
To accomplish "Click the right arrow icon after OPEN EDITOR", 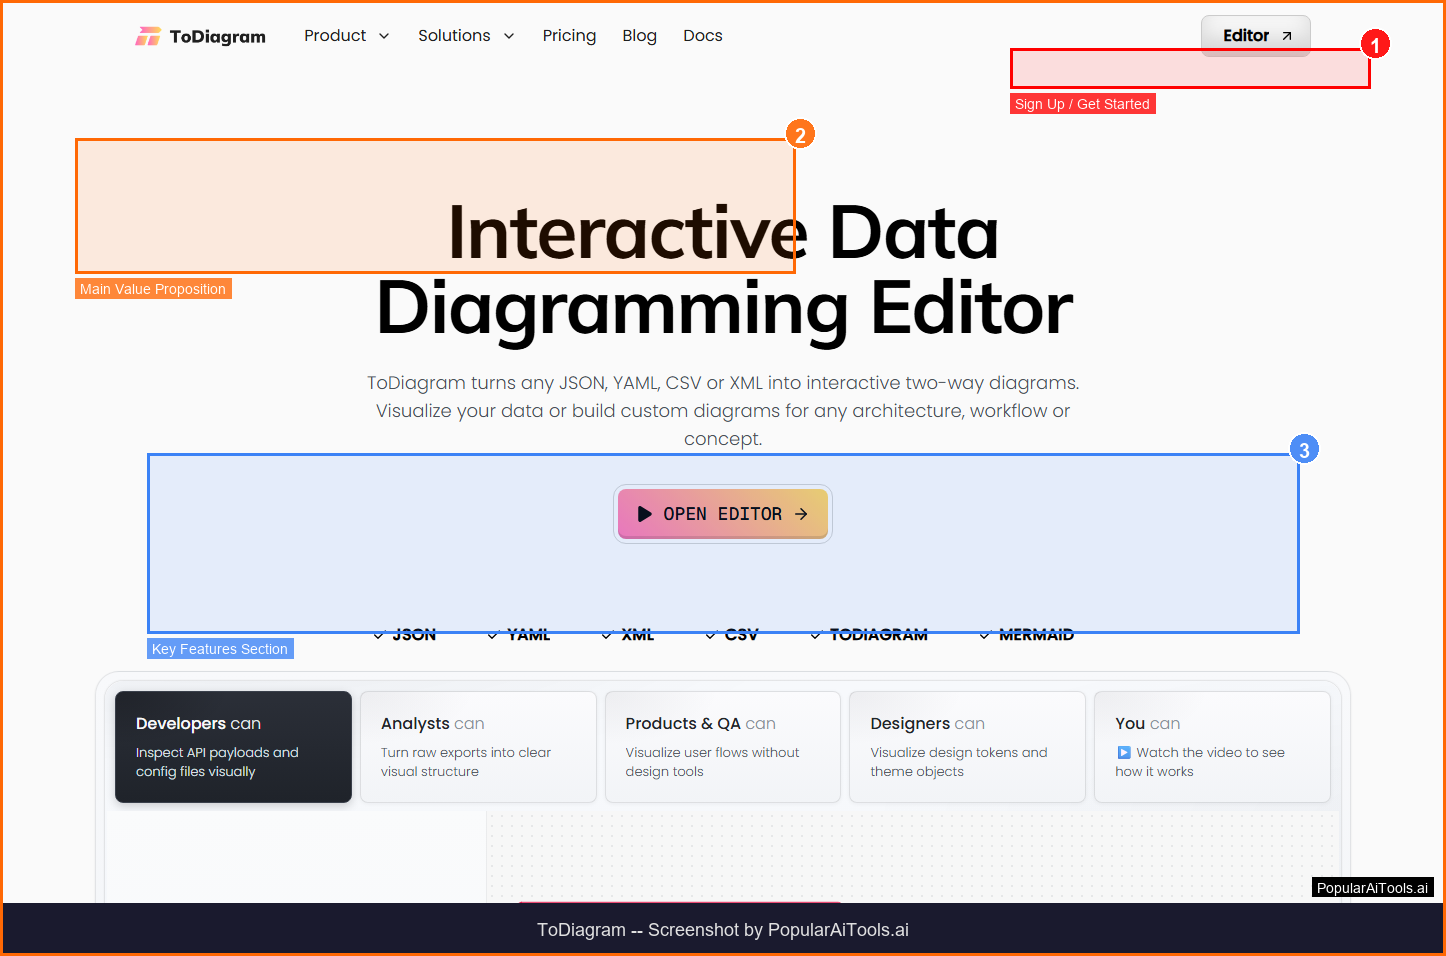I will (801, 514).
